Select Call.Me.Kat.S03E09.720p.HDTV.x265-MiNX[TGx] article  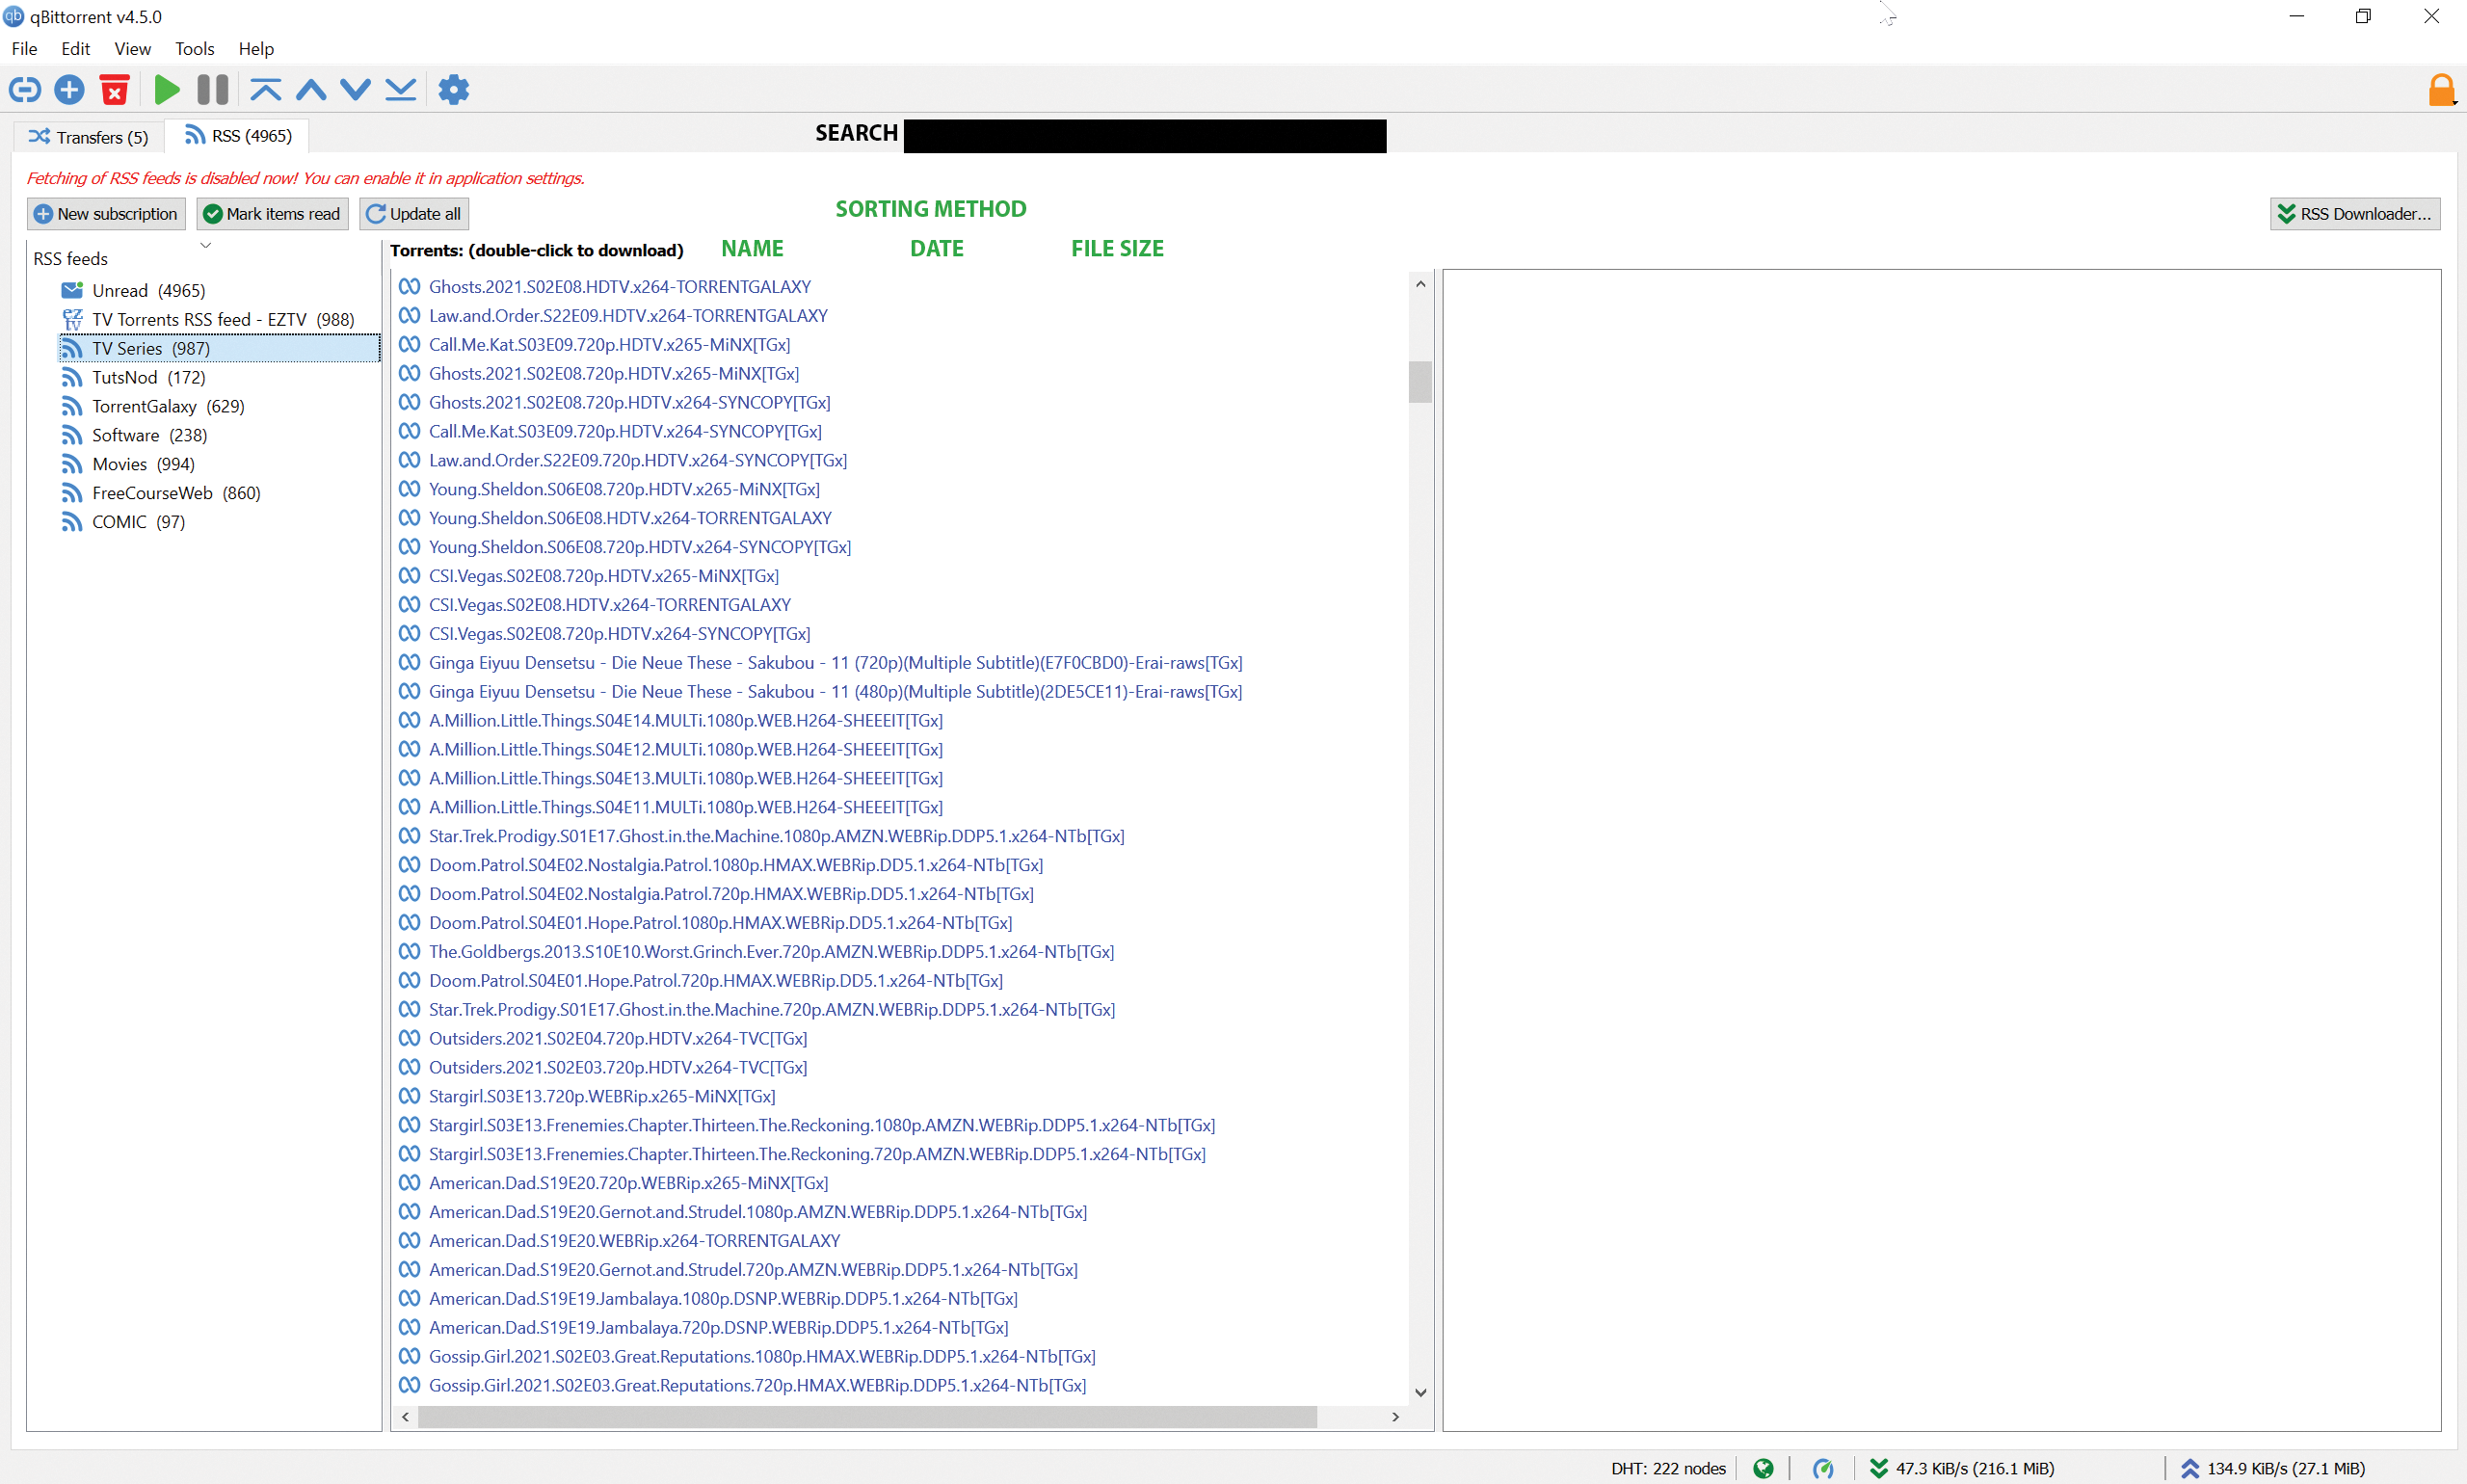[609, 344]
